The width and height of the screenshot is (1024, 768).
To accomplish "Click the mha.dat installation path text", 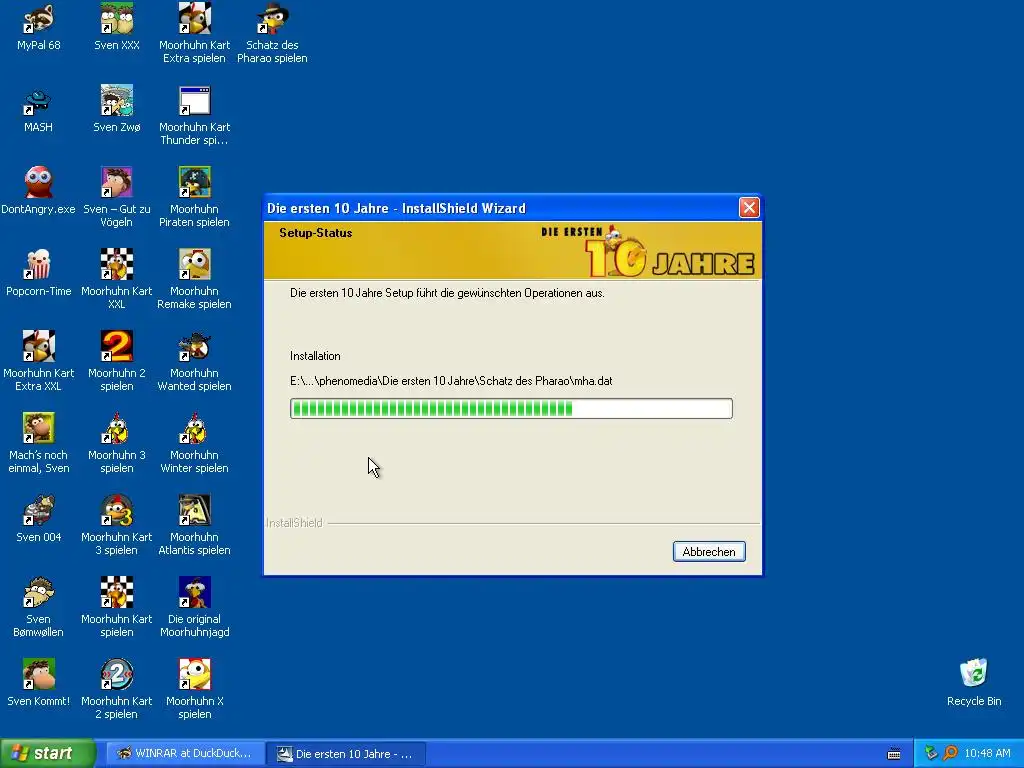I will (451, 381).
